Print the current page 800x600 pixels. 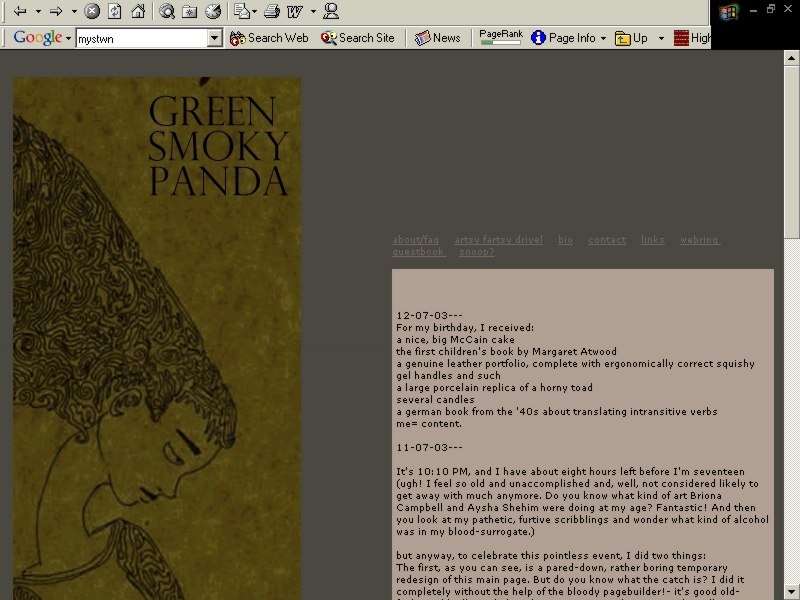pos(272,11)
